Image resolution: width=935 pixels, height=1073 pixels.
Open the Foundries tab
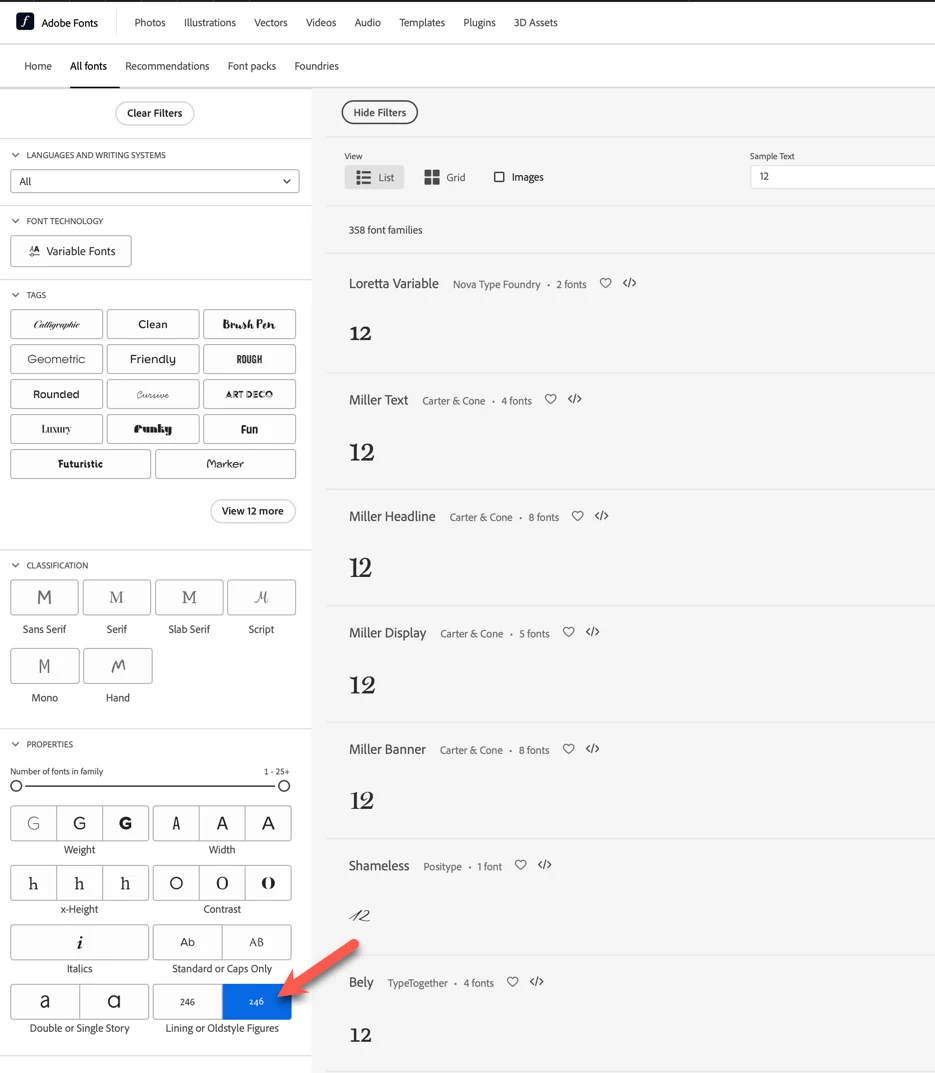click(316, 66)
